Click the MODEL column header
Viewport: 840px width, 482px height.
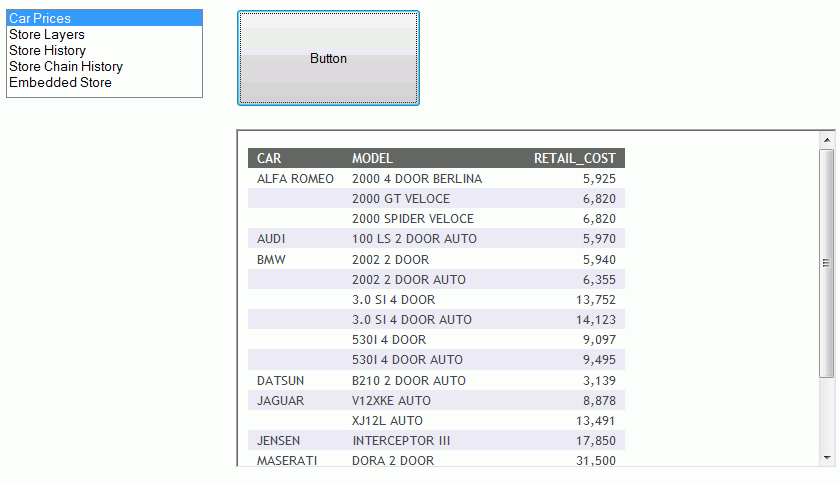click(372, 159)
